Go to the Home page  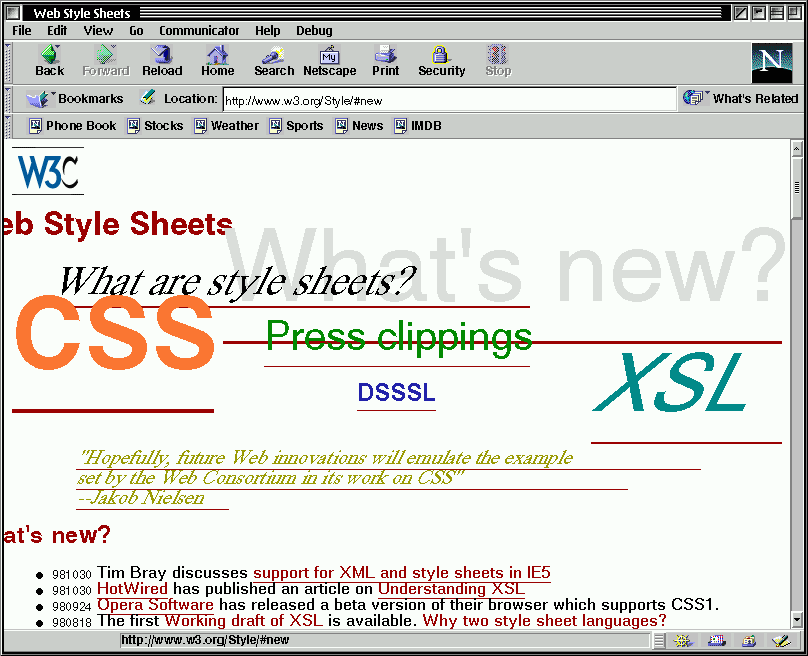coord(217,61)
